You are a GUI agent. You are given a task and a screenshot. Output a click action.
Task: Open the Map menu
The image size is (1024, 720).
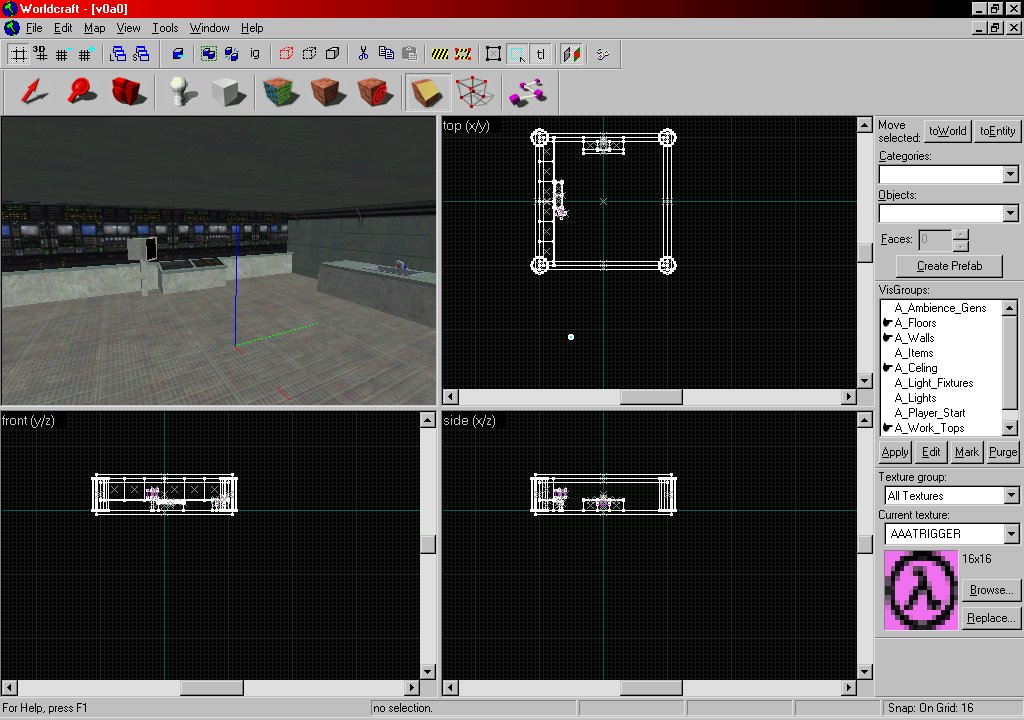(x=95, y=28)
